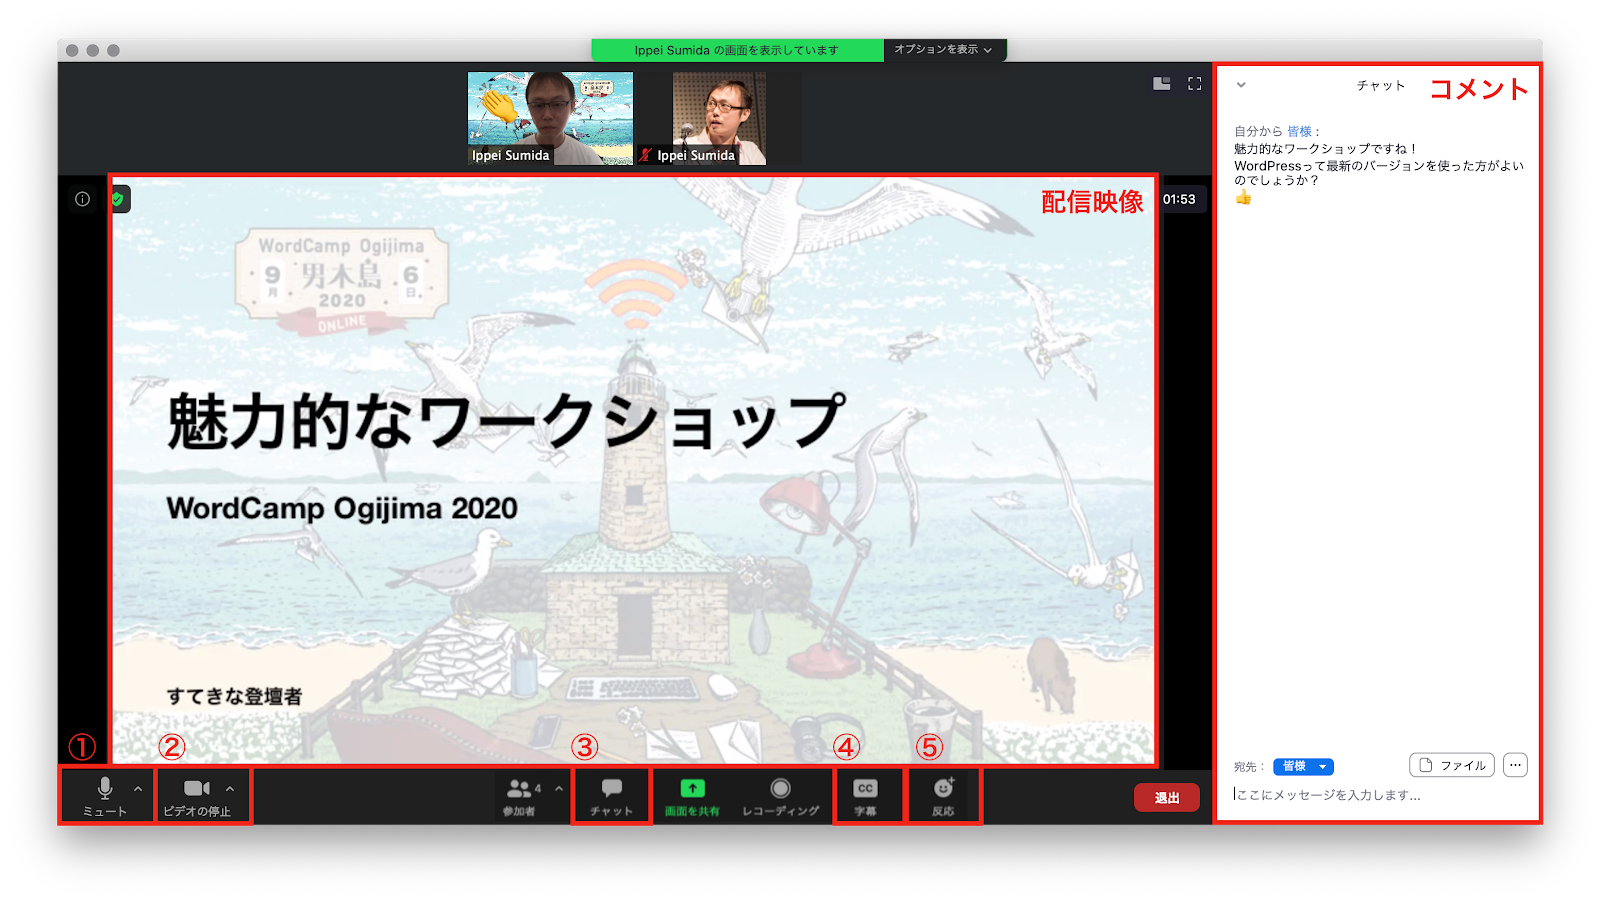Screen dimensions: 1600x901
Task: Attach a file using the ファイル button
Action: point(1452,765)
